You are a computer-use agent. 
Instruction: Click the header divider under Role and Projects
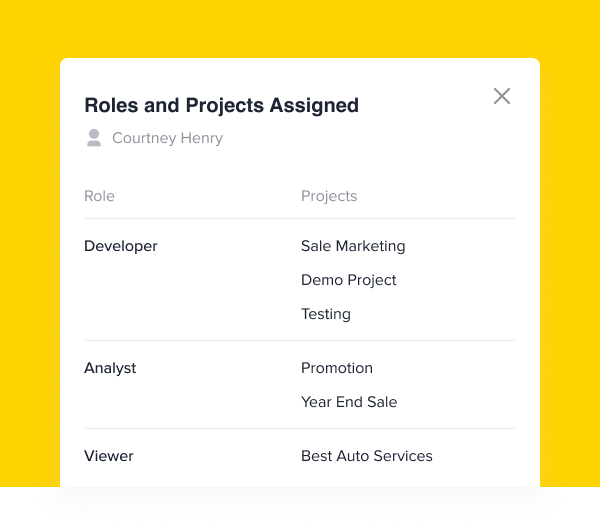point(300,219)
